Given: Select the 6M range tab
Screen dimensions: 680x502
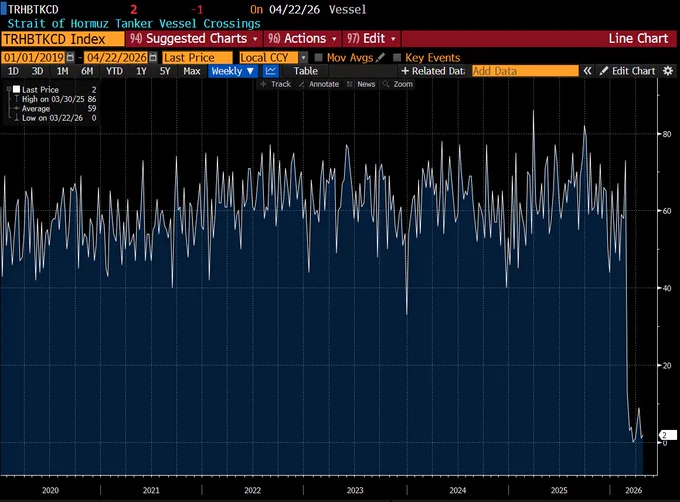Looking at the screenshot, I should pyautogui.click(x=87, y=71).
